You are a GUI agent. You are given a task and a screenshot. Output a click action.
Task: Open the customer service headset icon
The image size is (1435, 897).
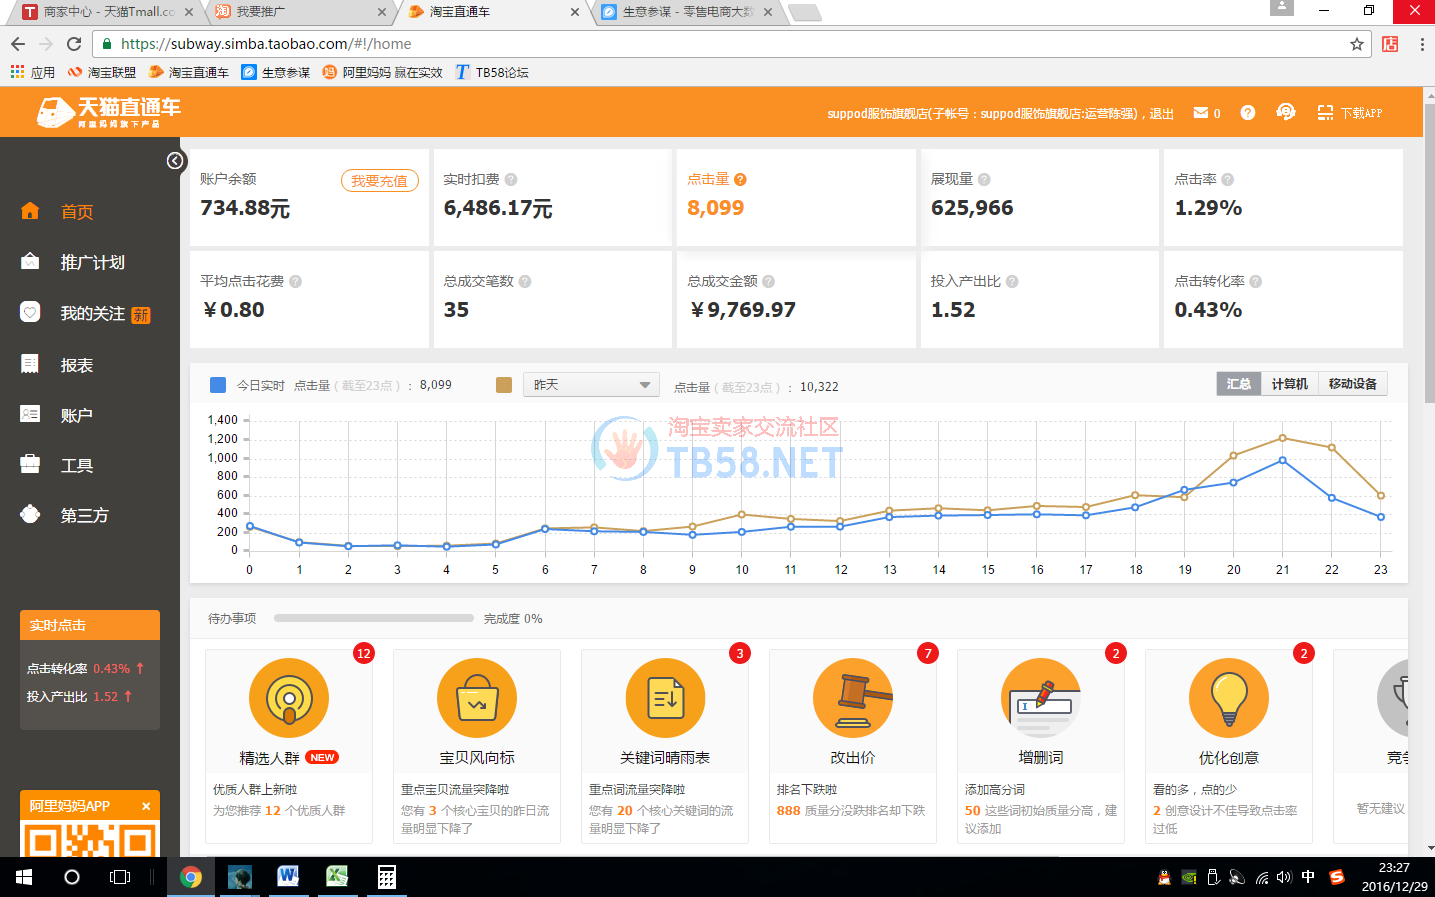[x=1286, y=112]
